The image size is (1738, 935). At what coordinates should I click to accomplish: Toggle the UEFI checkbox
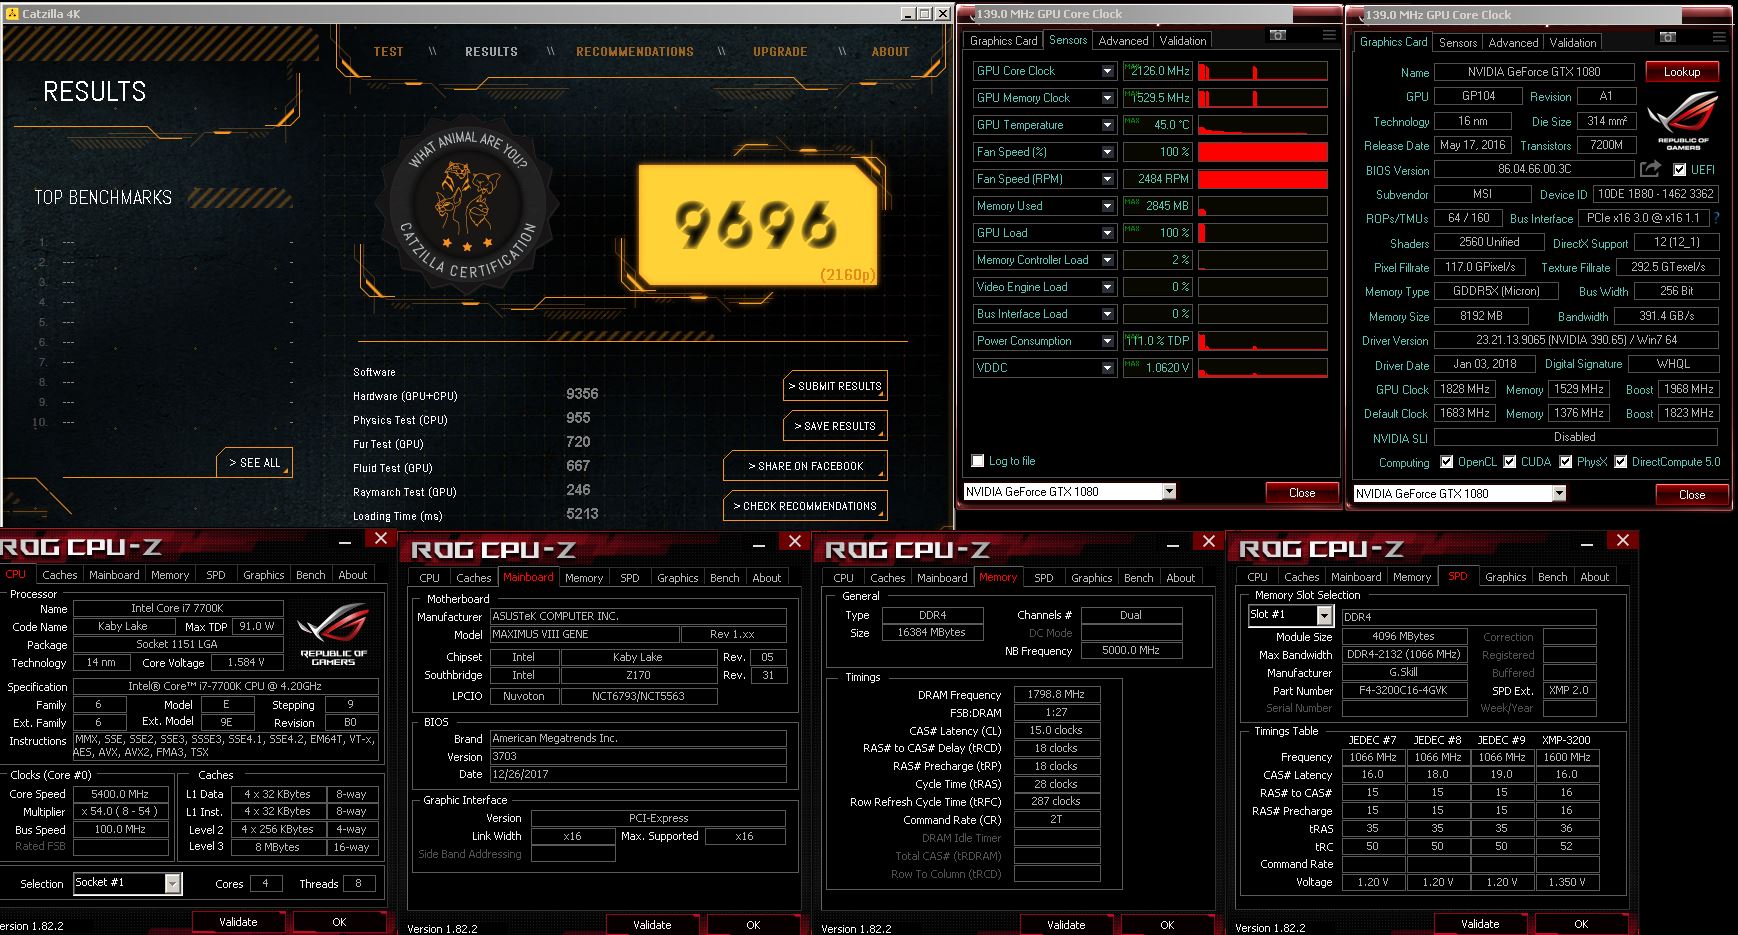[x=1680, y=170]
